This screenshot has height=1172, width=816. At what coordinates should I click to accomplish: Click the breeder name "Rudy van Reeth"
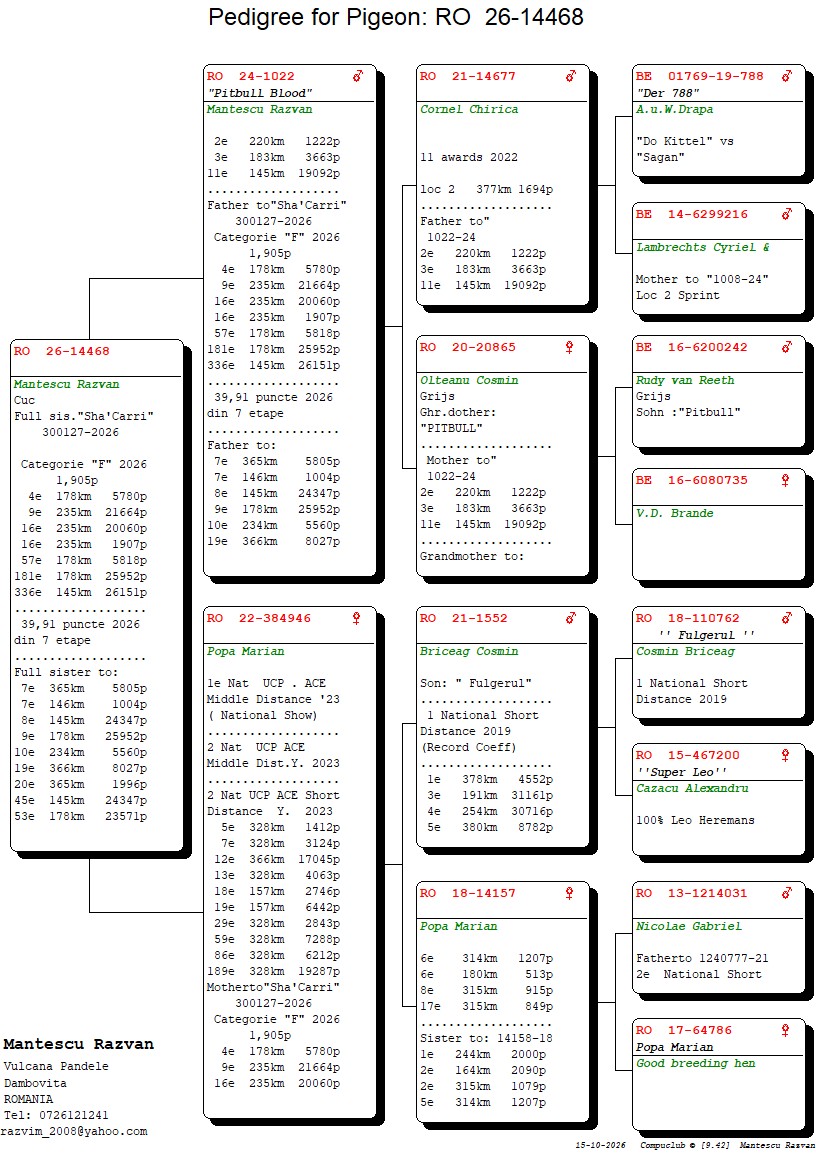pyautogui.click(x=684, y=380)
